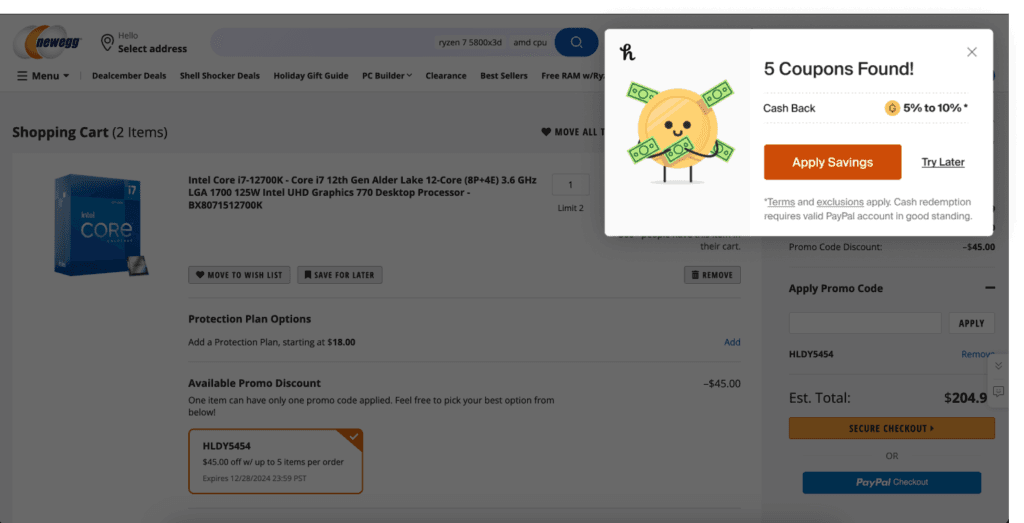The image size is (1024, 523).
Task: Click the location pin Select address icon
Action: [107, 43]
